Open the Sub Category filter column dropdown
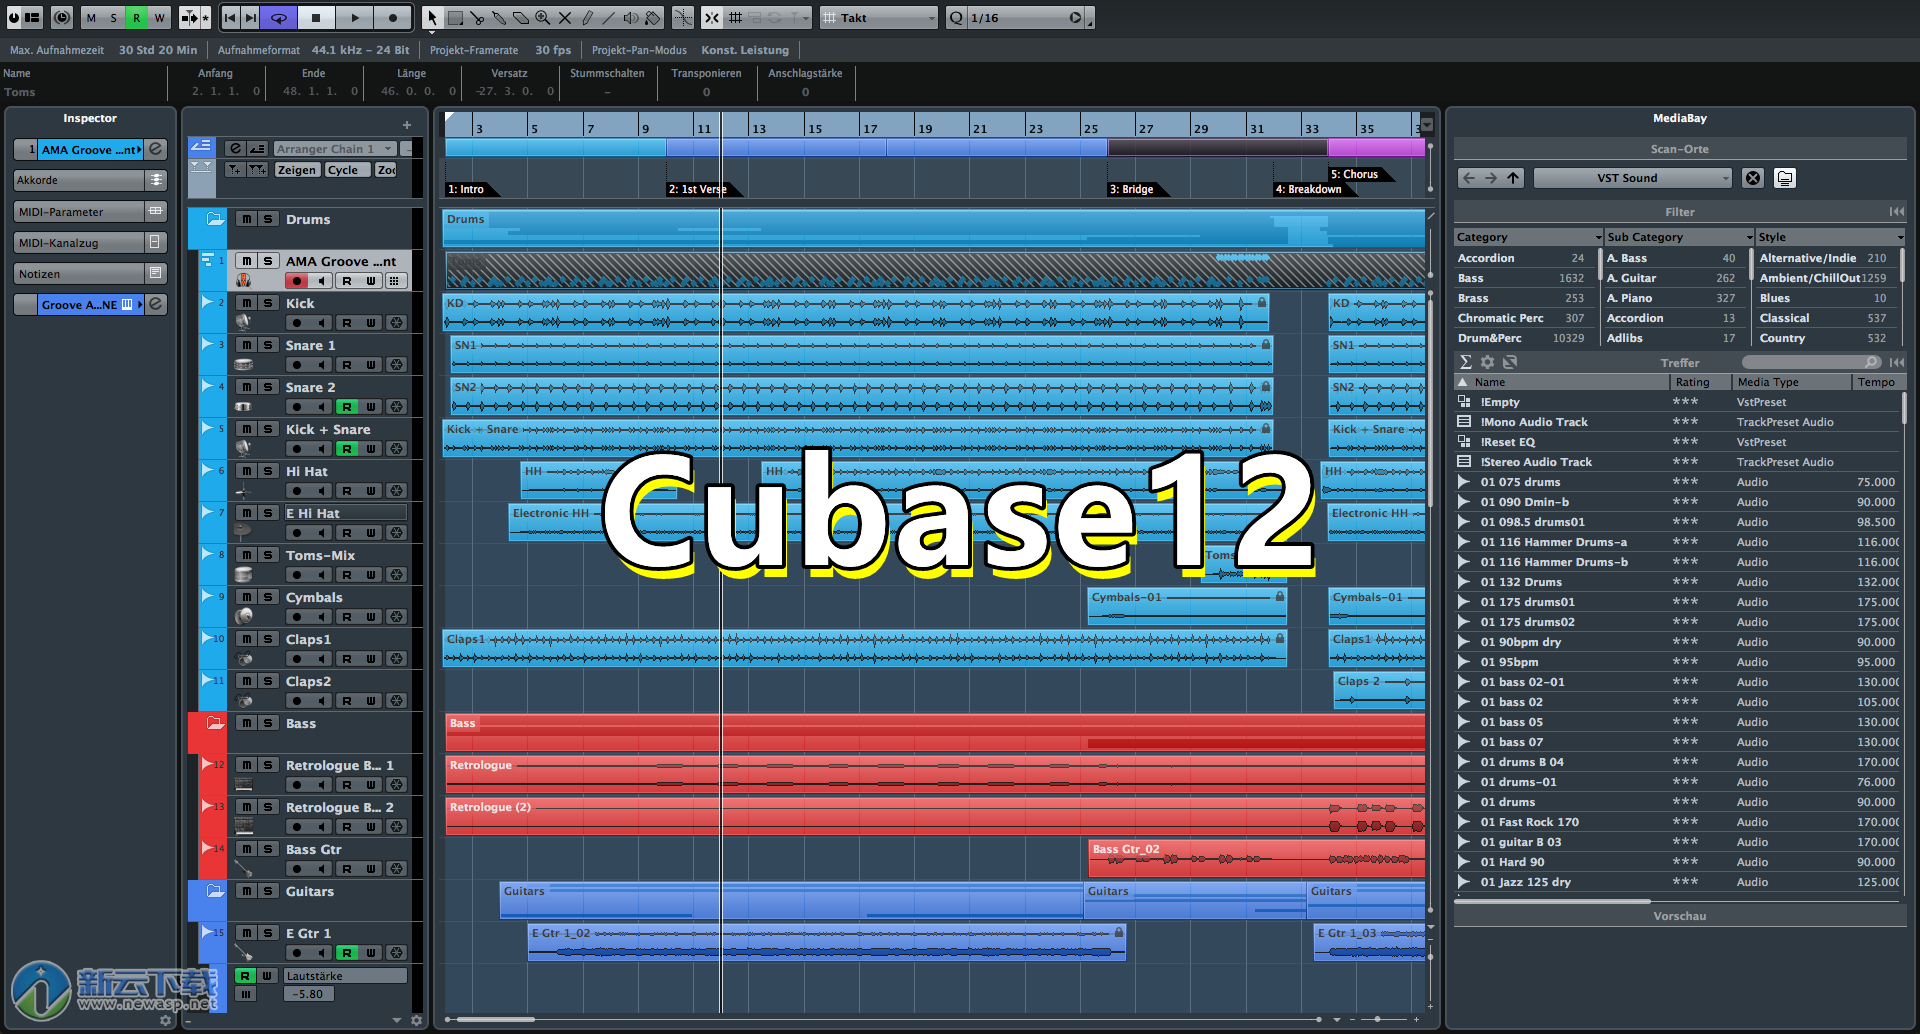1920x1034 pixels. point(1679,237)
